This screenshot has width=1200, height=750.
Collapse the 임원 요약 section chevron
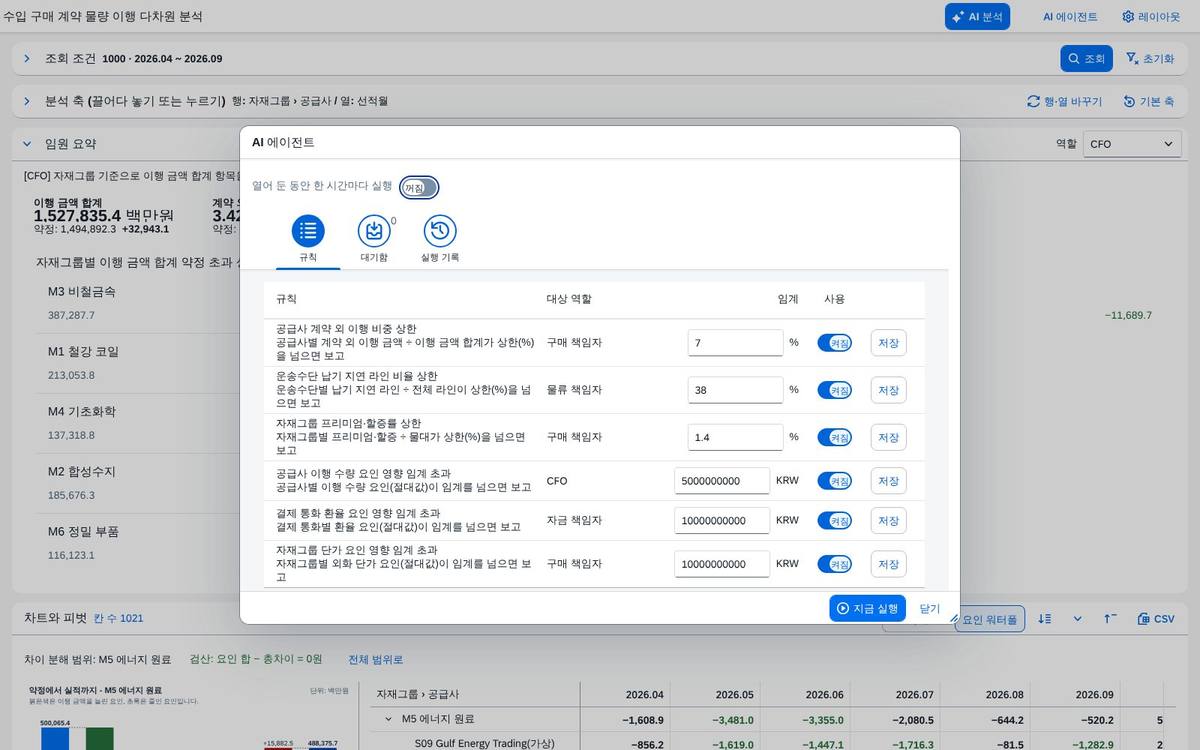[x=27, y=144]
